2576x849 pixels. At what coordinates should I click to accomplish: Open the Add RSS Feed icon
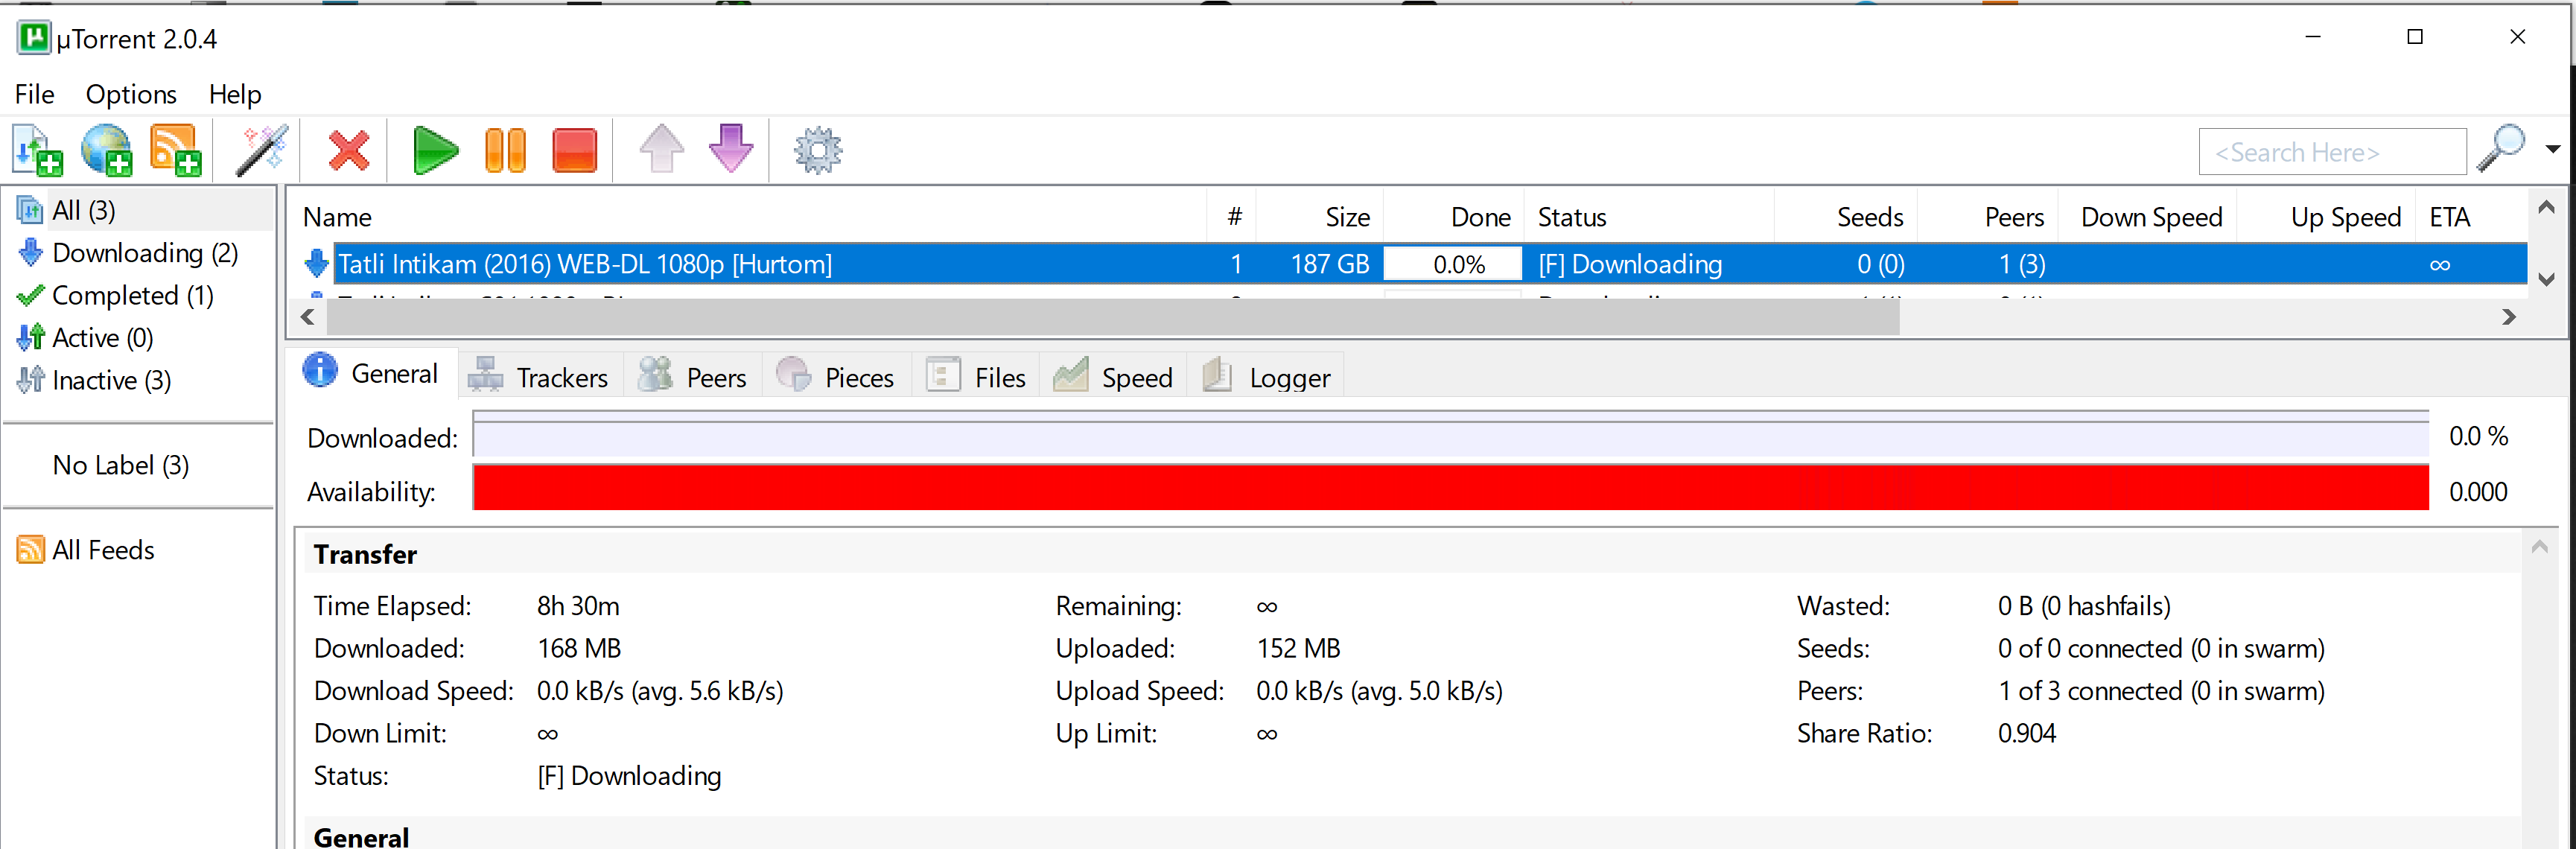(x=175, y=151)
